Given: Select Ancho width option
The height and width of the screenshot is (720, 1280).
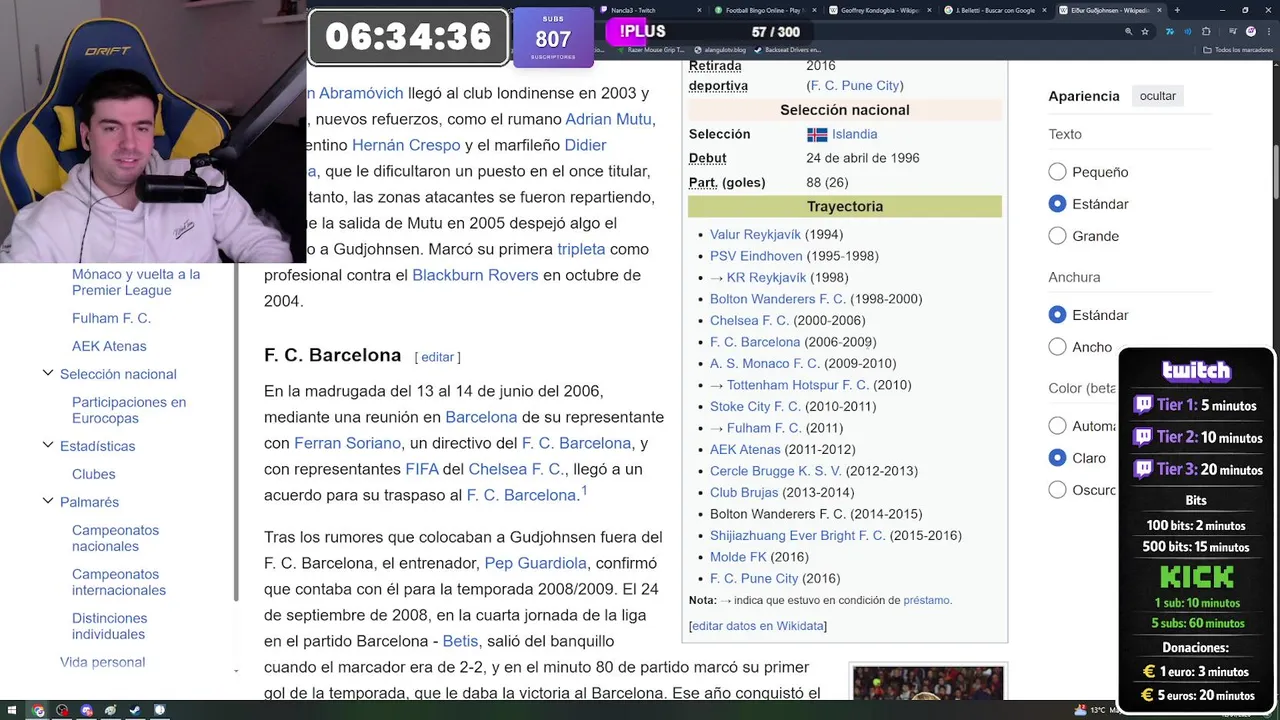Looking at the screenshot, I should pos(1057,347).
